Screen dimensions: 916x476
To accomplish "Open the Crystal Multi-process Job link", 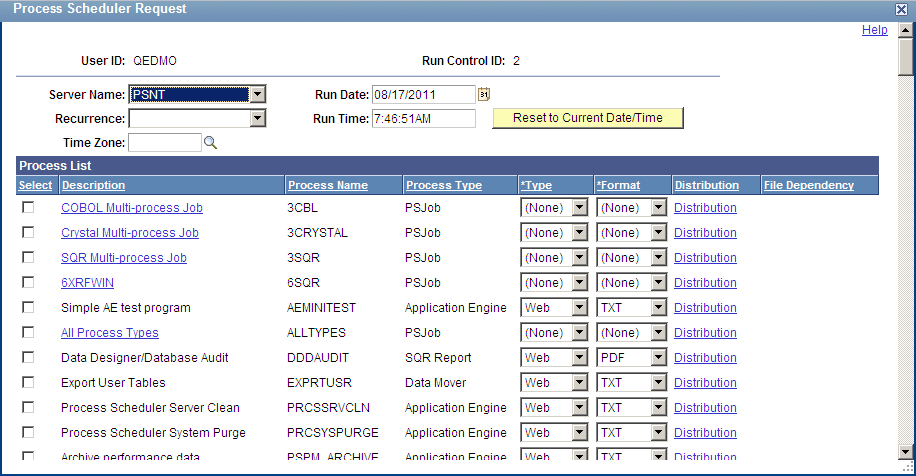I will click(130, 233).
